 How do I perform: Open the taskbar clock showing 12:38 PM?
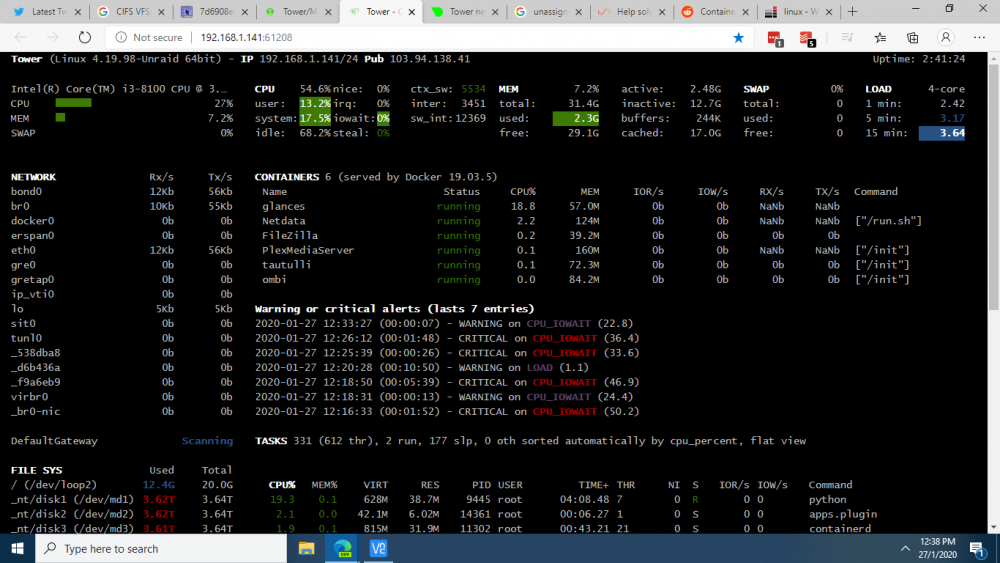pos(938,548)
